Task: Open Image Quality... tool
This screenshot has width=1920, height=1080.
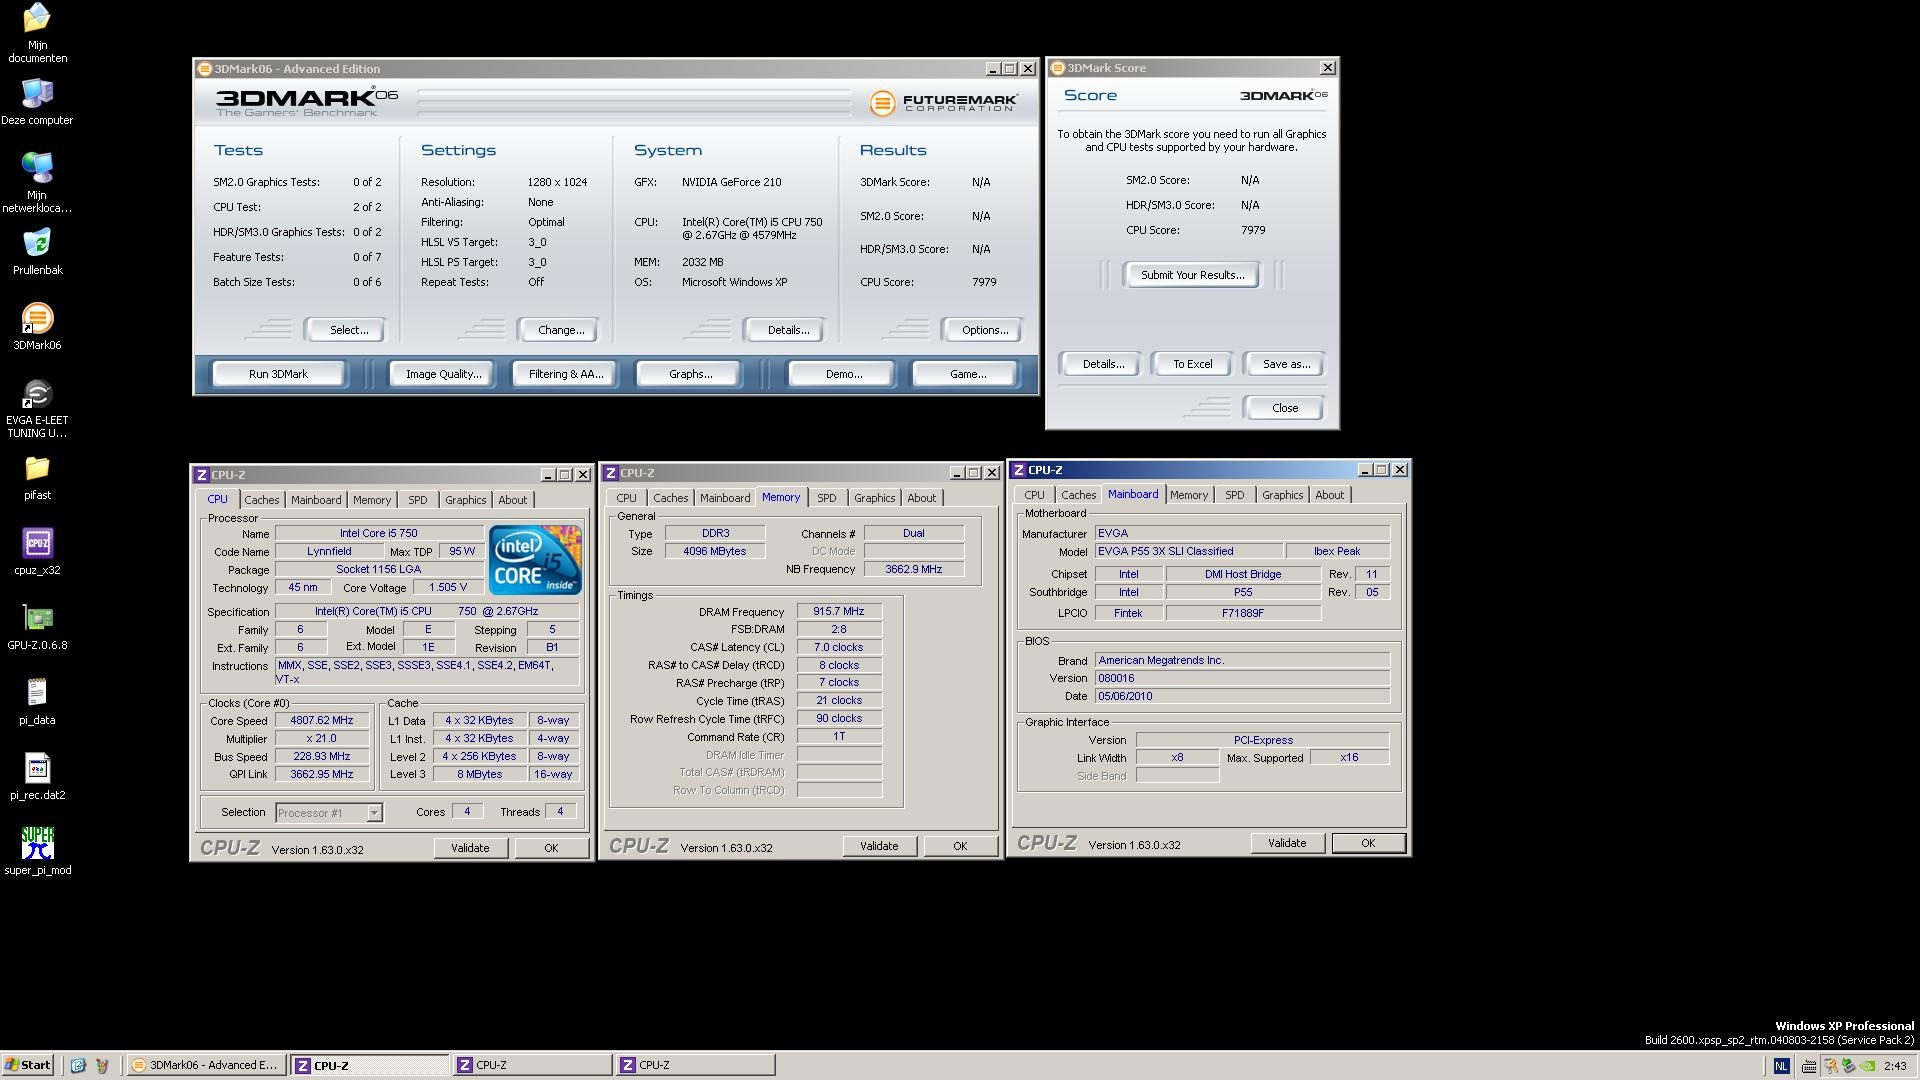Action: 443,374
